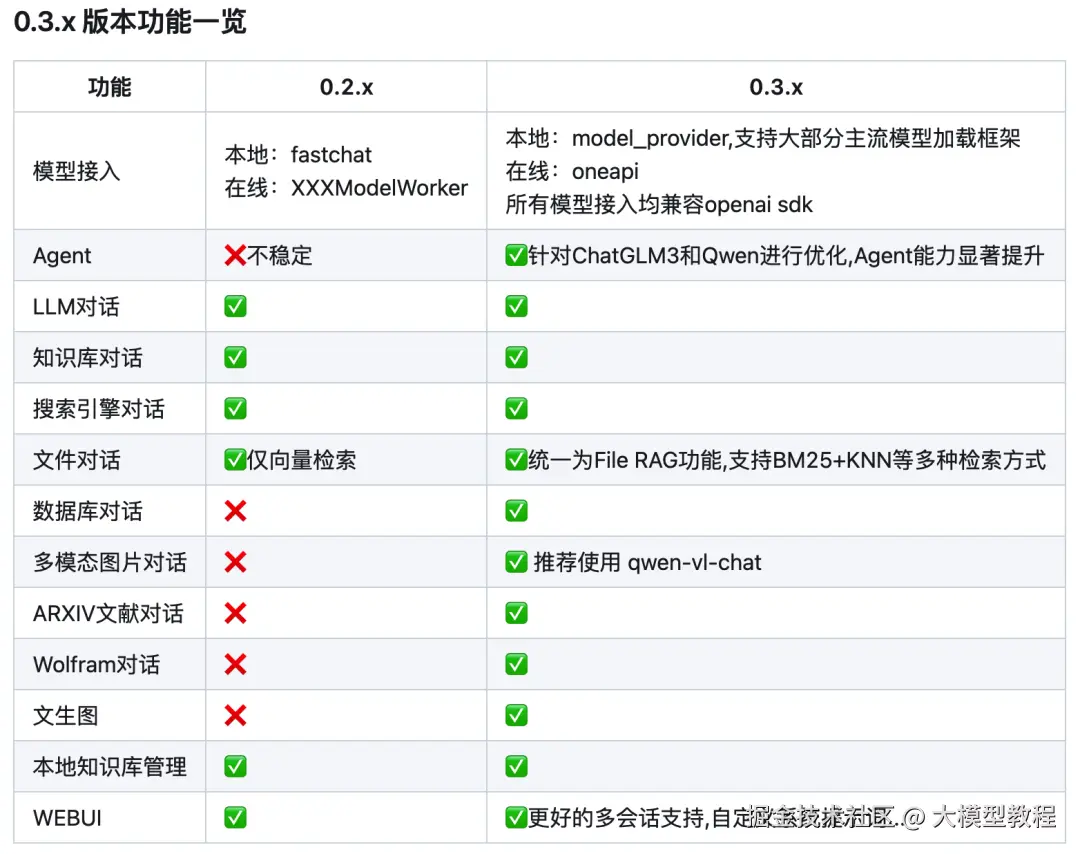Click the 功能 column header
The image size is (1080, 854).
click(109, 87)
